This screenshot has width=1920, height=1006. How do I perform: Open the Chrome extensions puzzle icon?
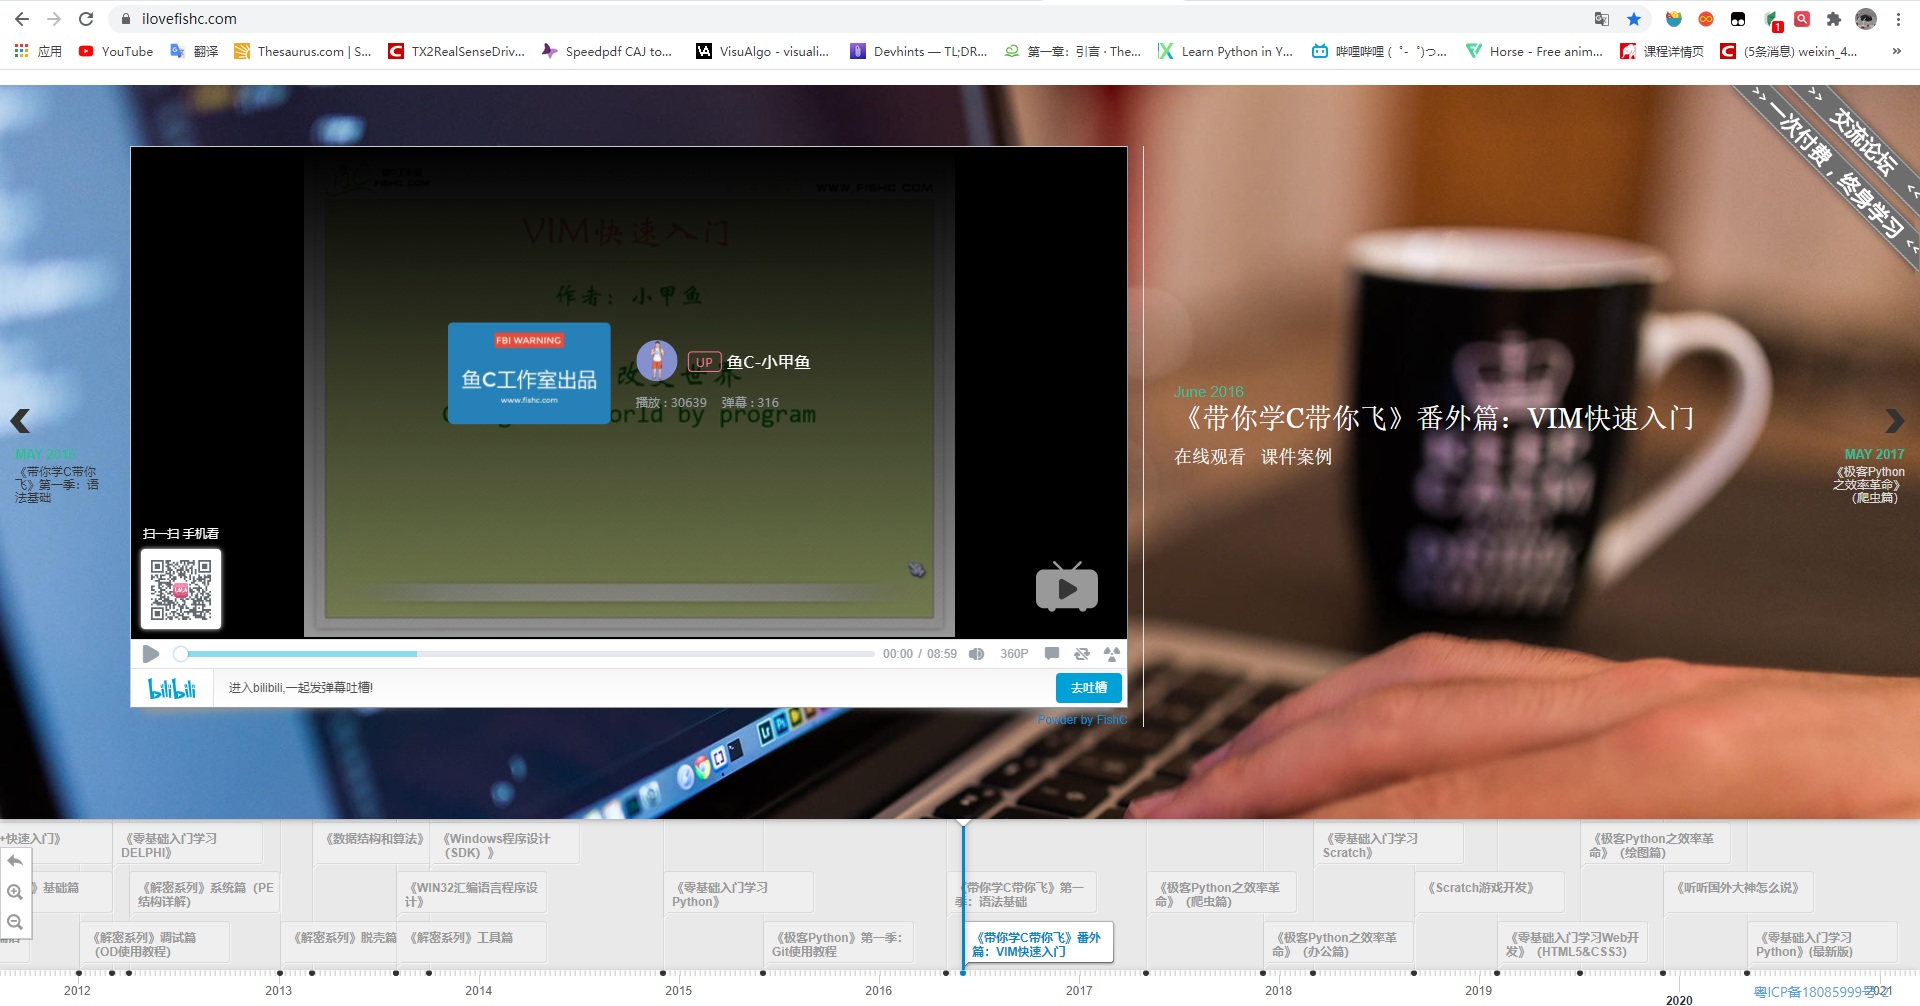(1834, 19)
